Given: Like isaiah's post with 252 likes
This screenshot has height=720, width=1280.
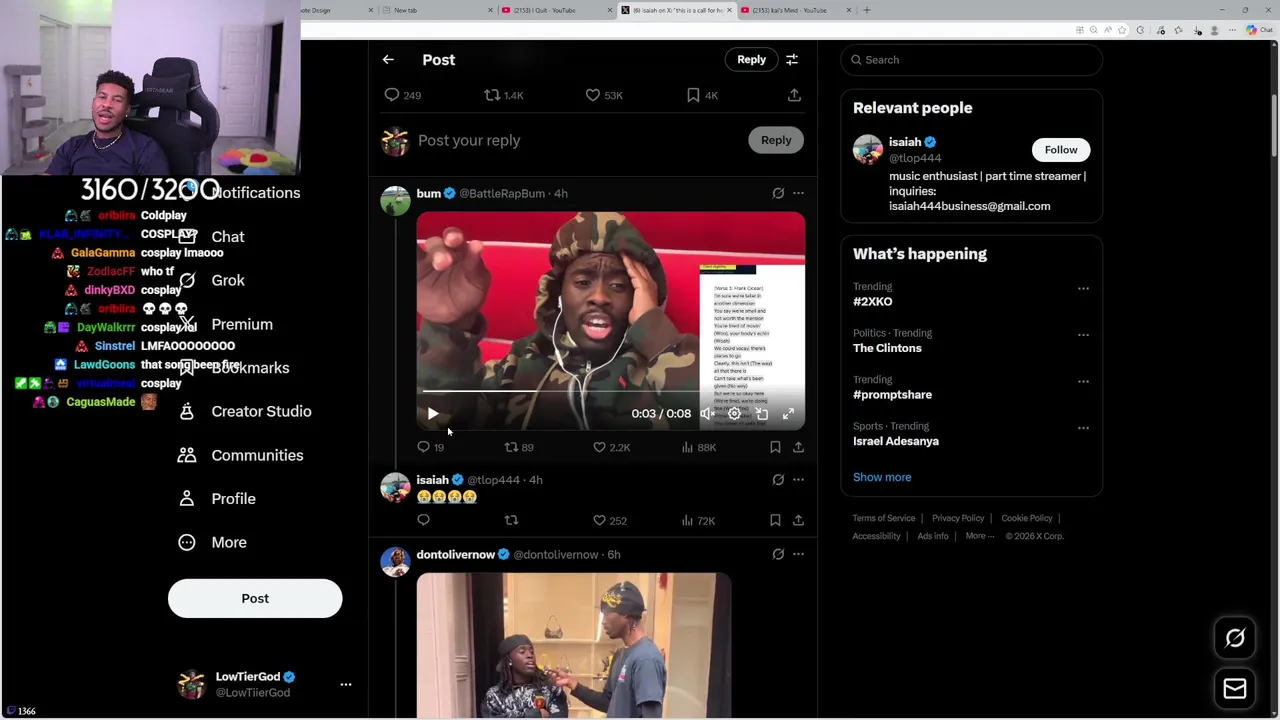Looking at the screenshot, I should click(610, 520).
